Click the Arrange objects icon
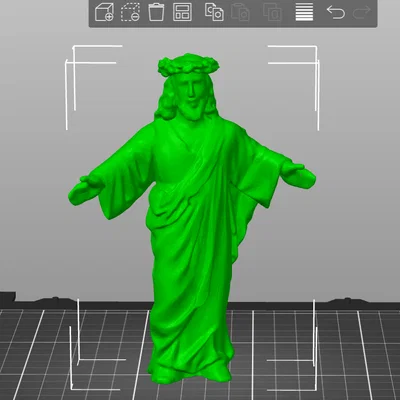The width and height of the screenshot is (400, 400). tap(182, 12)
